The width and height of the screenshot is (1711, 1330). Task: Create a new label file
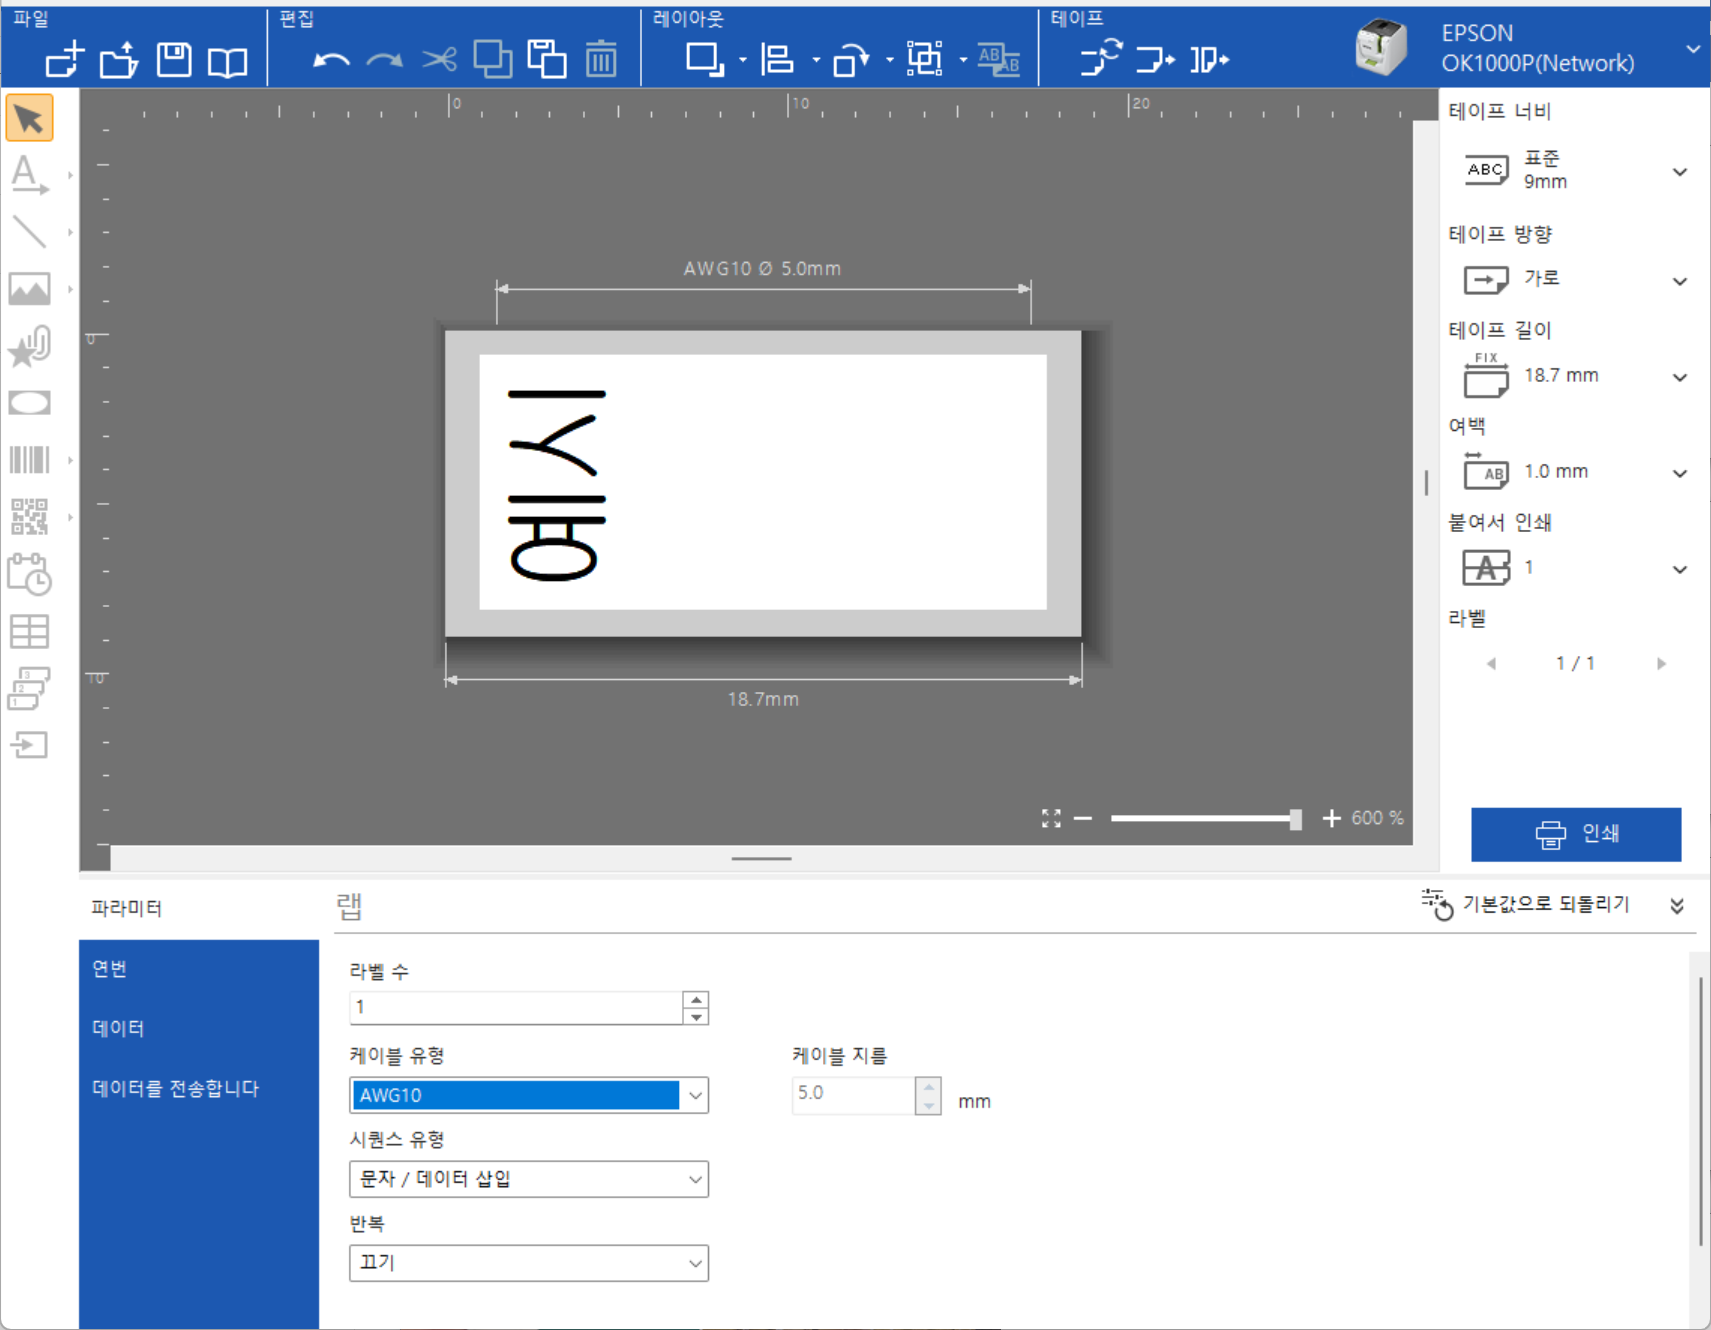coord(65,60)
